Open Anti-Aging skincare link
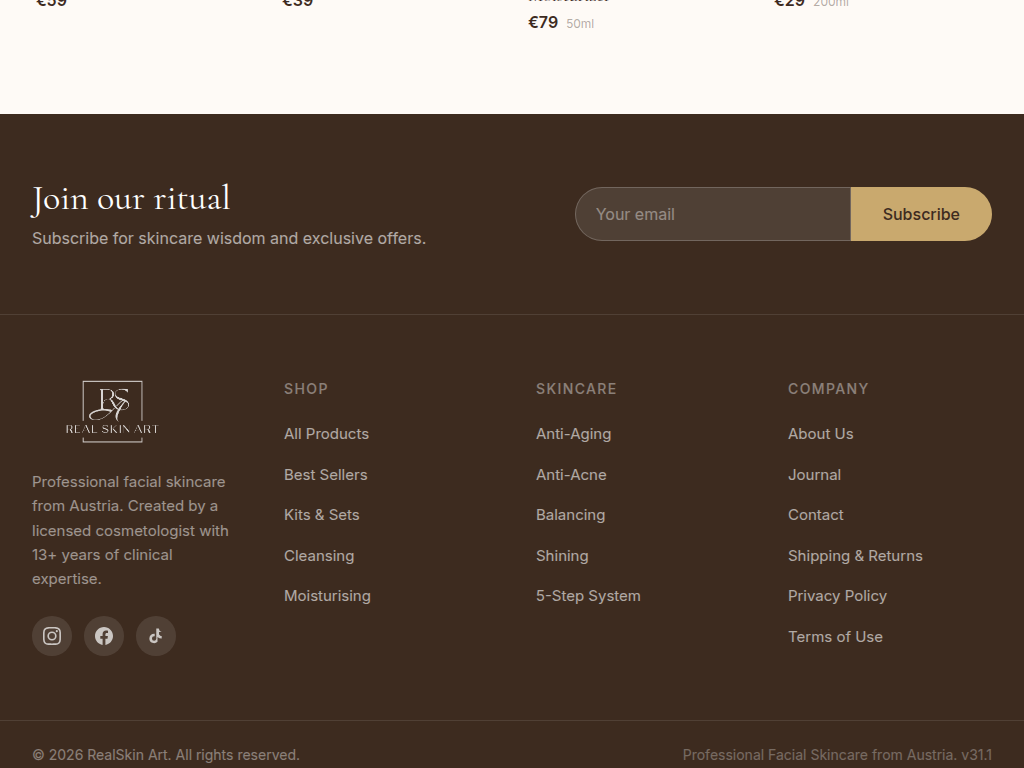 [573, 434]
